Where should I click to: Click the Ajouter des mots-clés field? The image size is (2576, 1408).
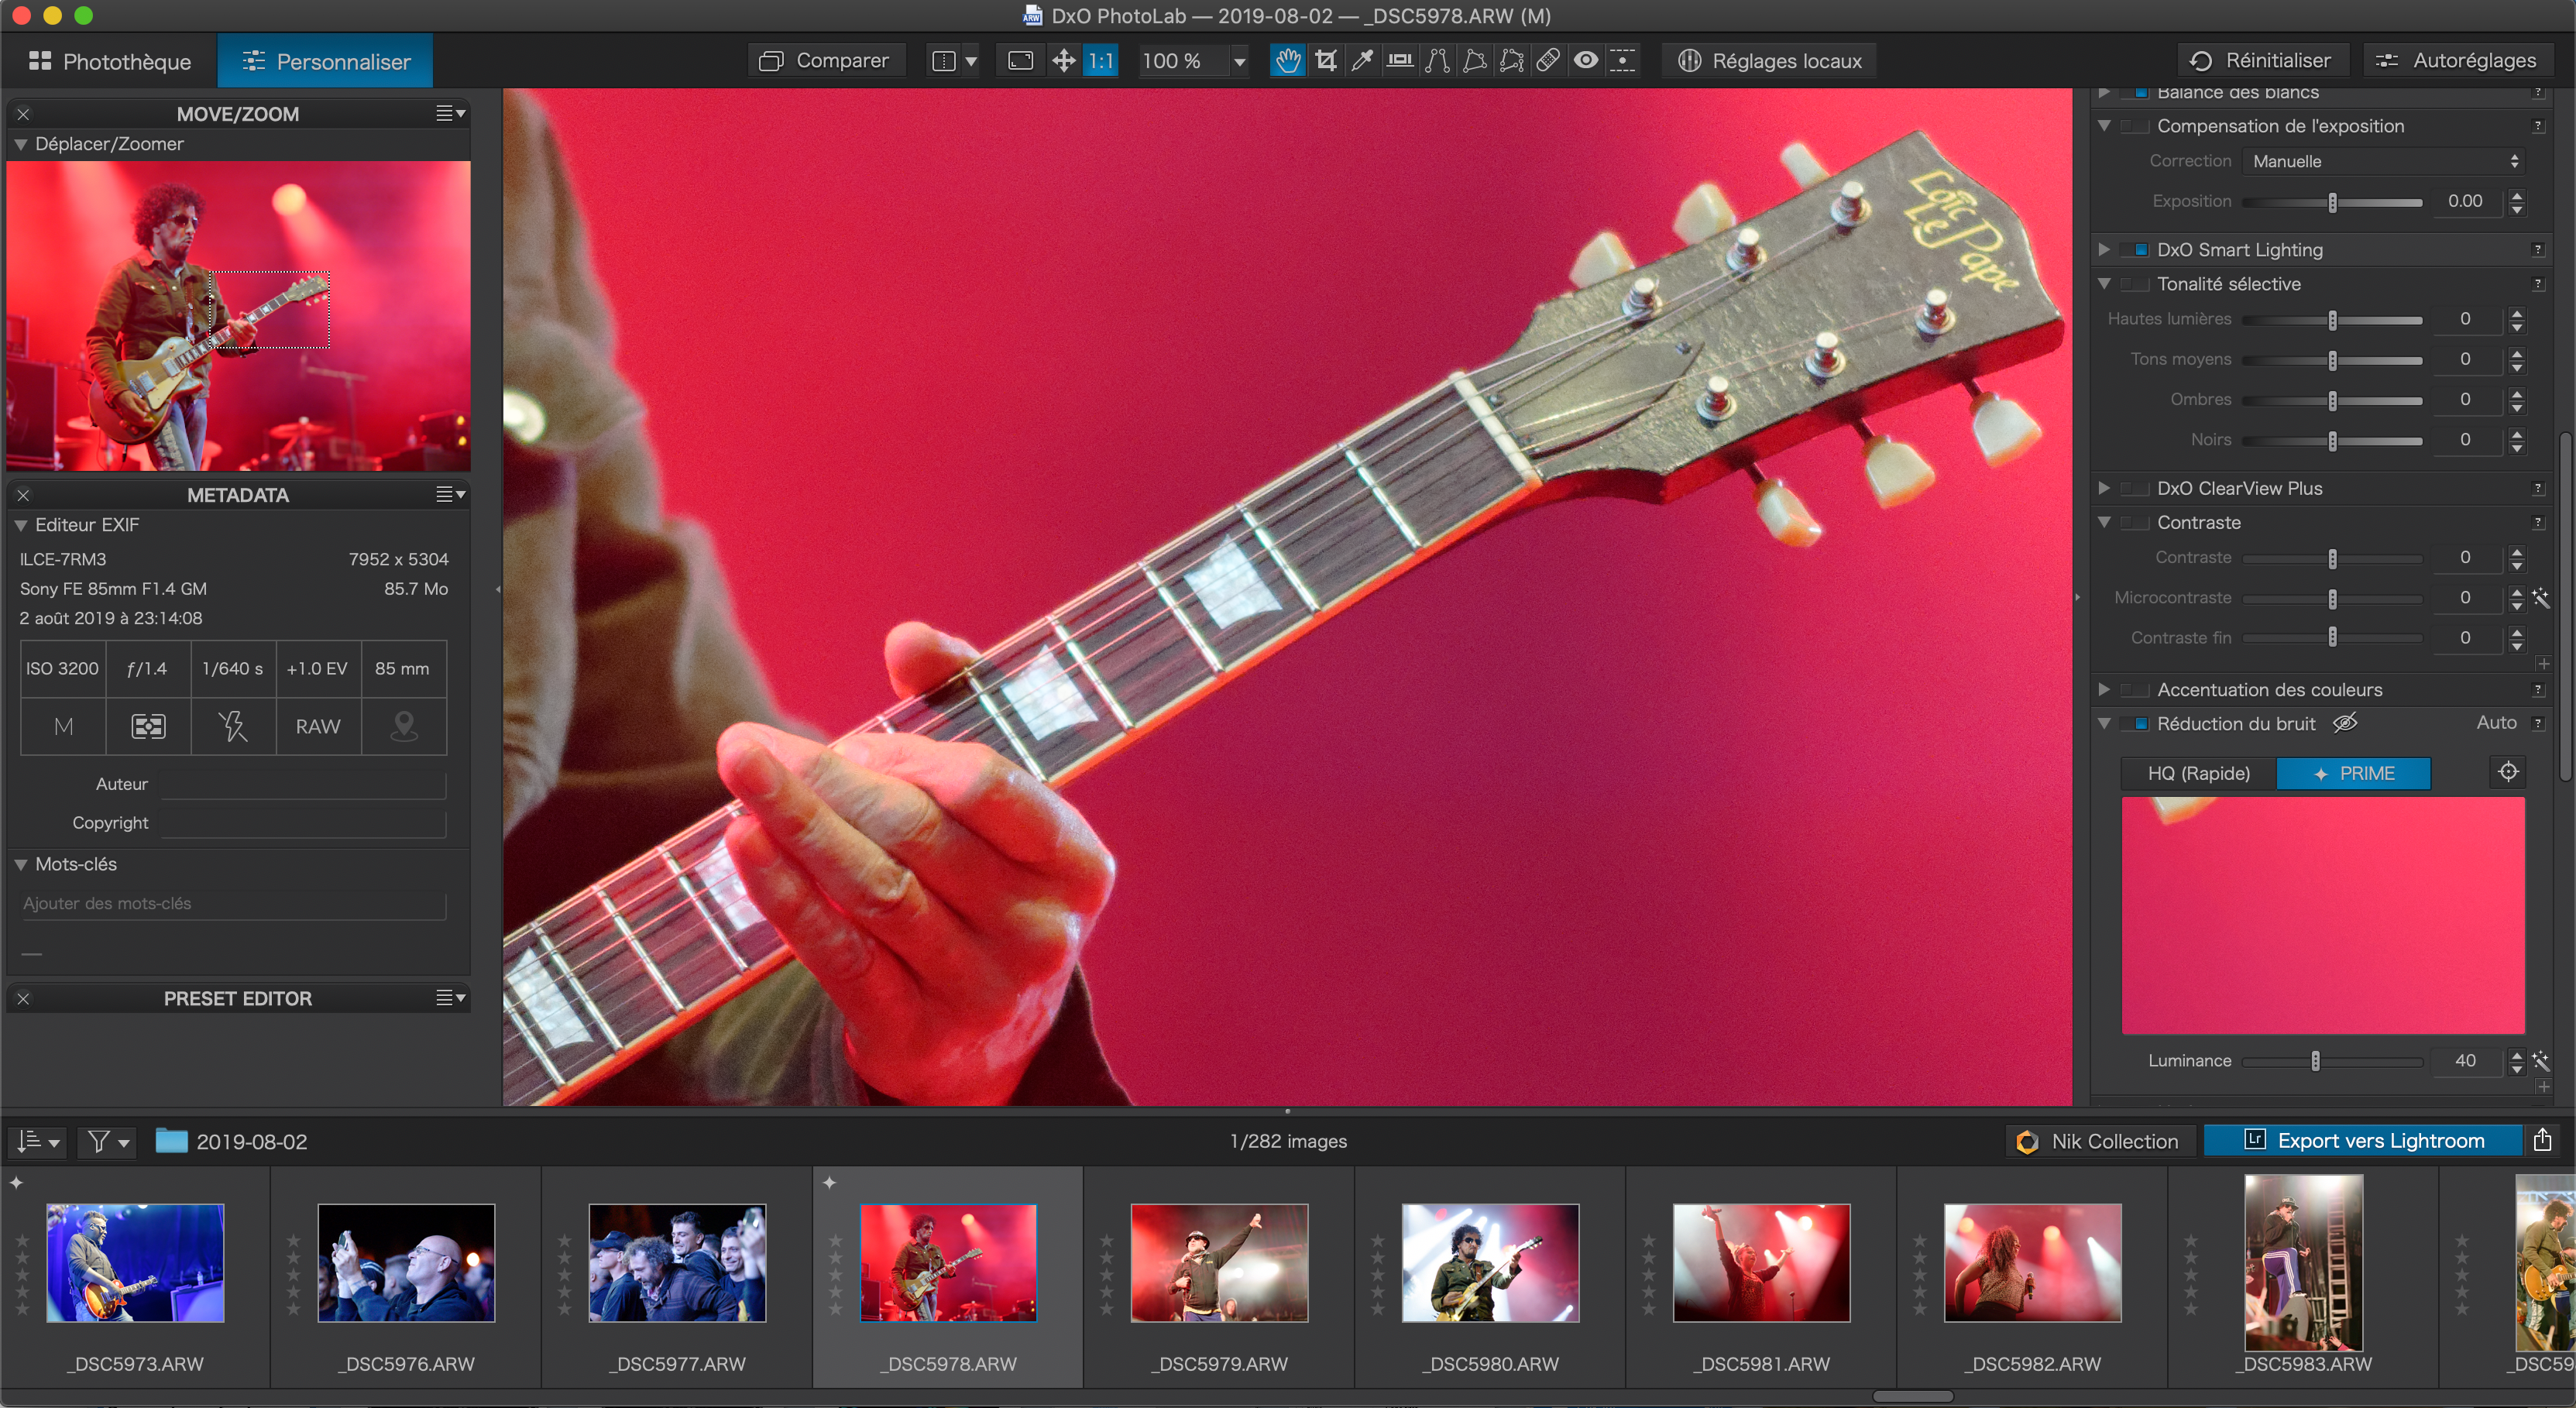pyautogui.click(x=233, y=903)
